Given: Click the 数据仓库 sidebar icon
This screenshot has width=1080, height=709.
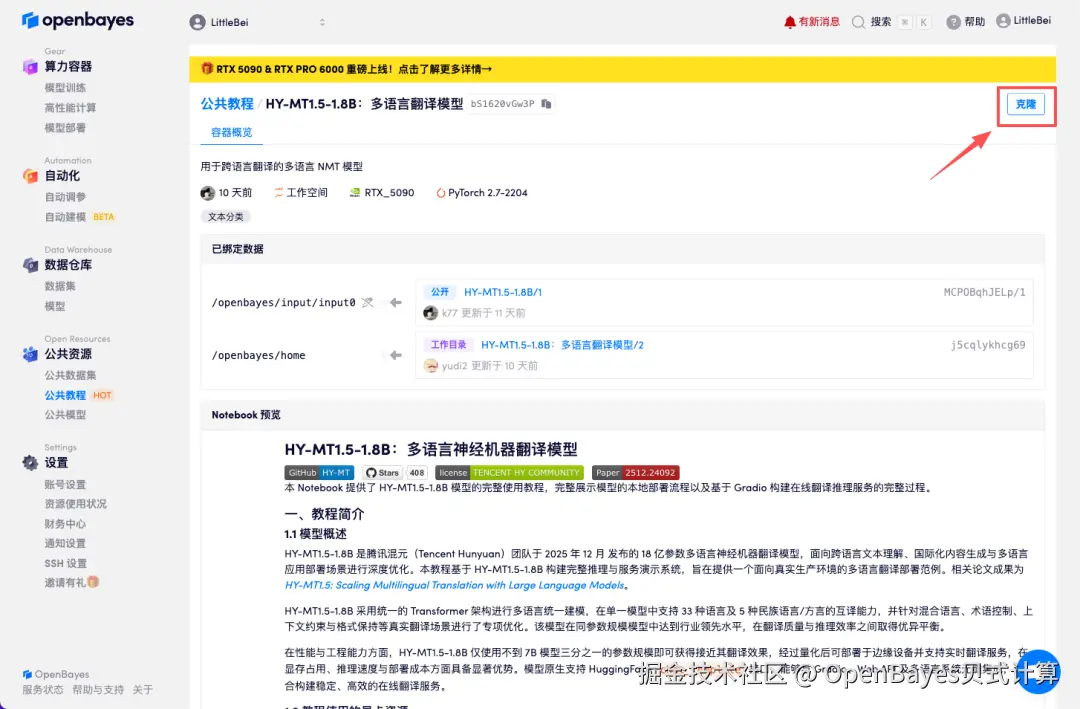Looking at the screenshot, I should point(31,264).
